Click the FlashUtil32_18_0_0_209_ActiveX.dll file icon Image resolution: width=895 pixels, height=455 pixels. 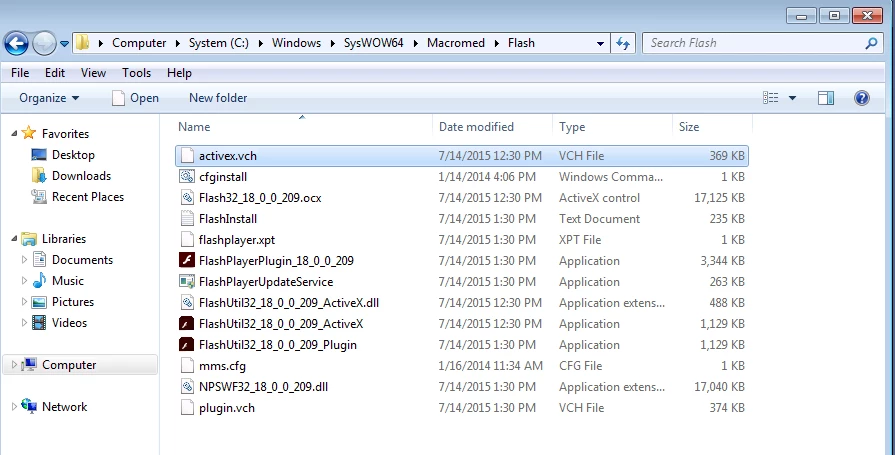187,303
